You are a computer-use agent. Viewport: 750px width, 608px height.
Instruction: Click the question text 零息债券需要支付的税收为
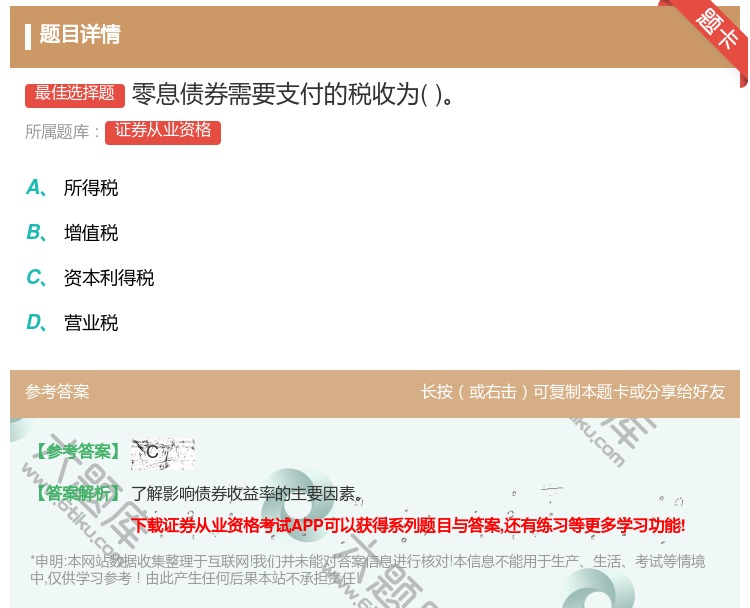(x=293, y=94)
